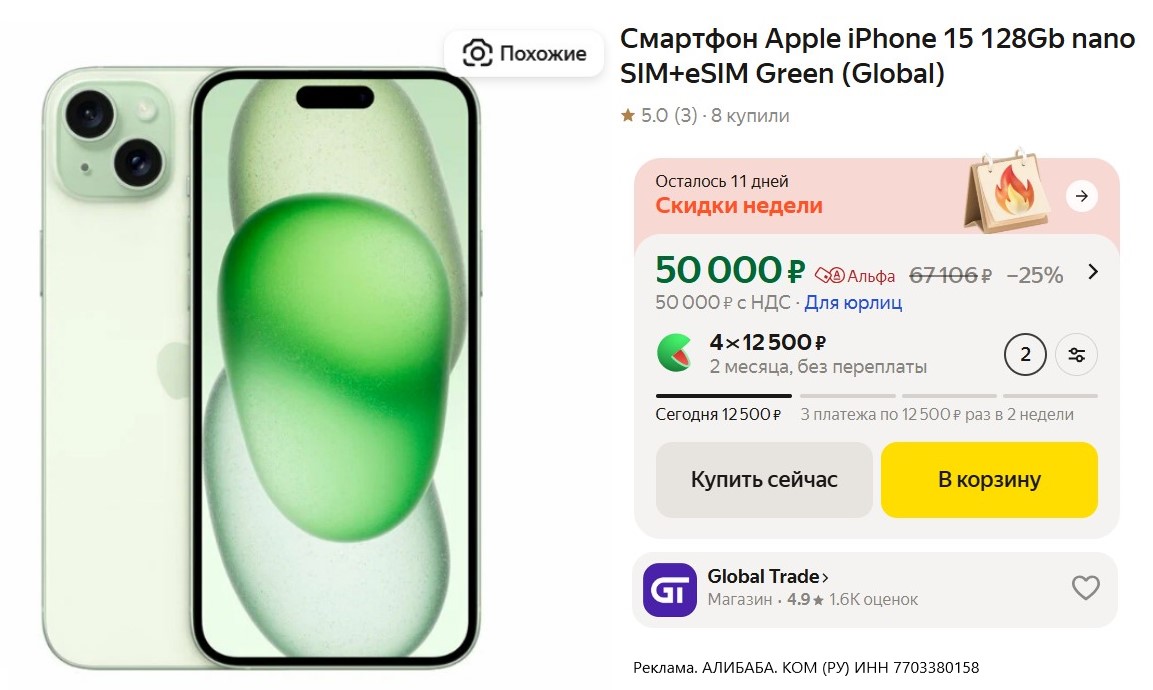Open Global Trade store page chevron
This screenshot has width=1153, height=690.
[x=825, y=577]
